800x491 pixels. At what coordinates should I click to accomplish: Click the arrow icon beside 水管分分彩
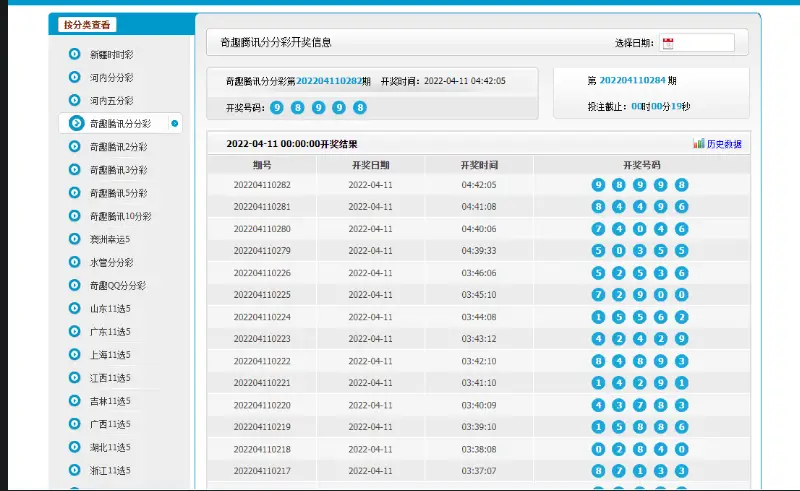74,262
